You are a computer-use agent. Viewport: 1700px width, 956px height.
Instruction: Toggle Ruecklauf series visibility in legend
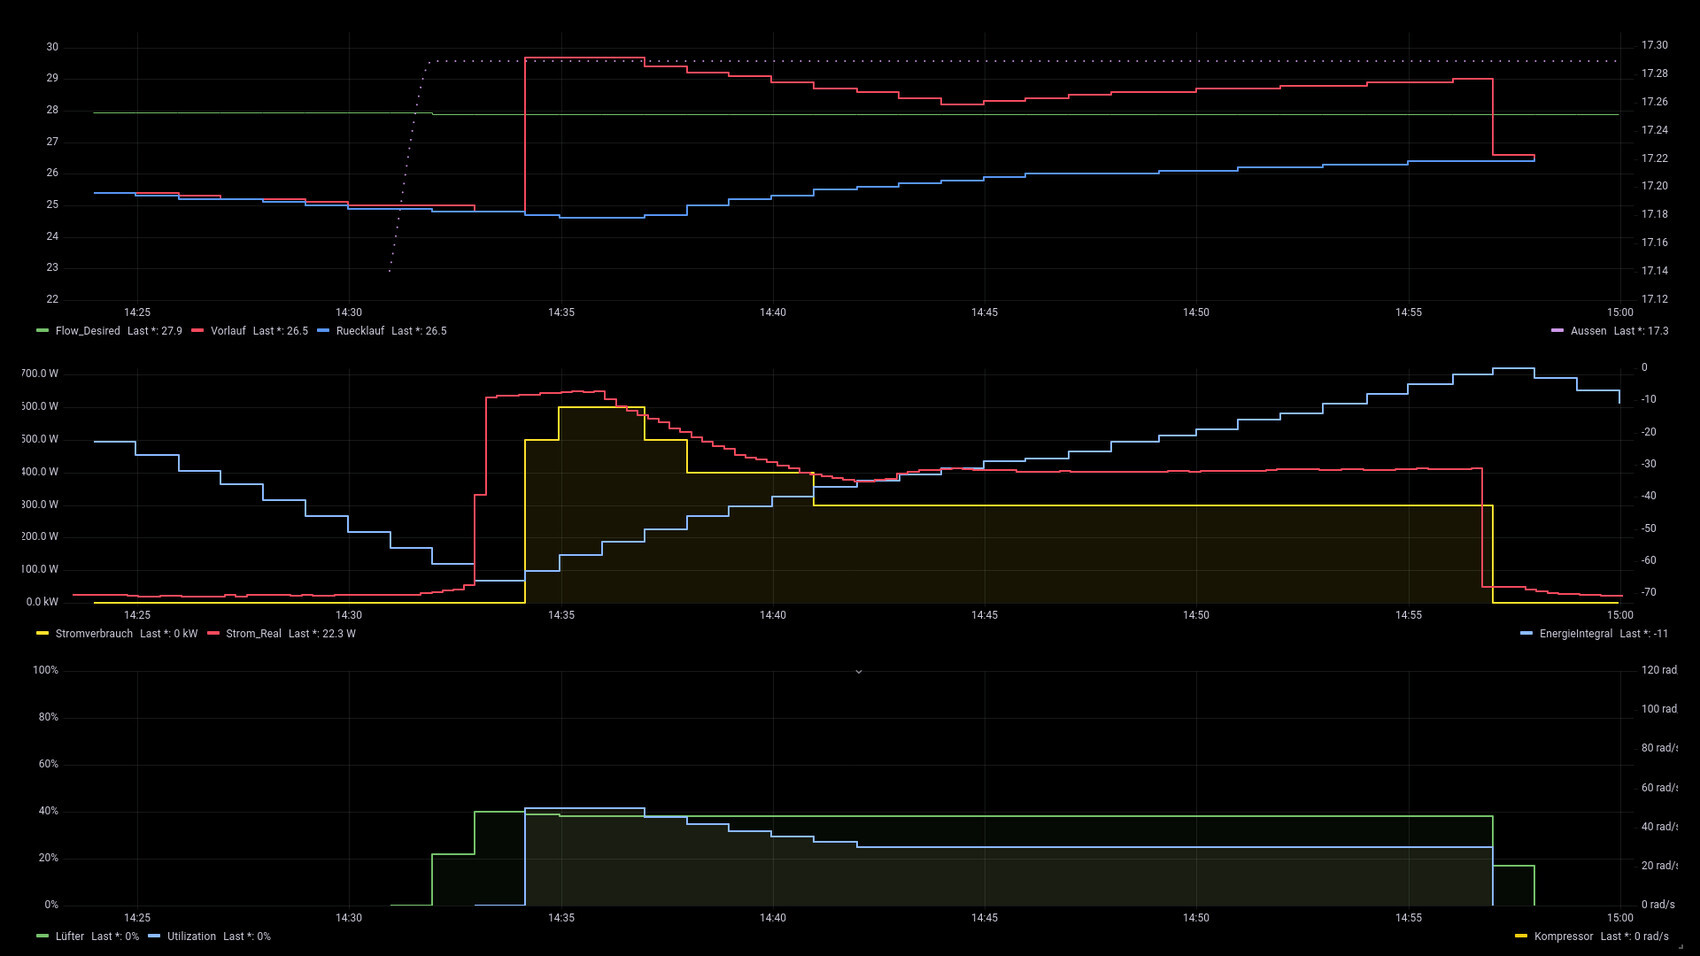coord(359,331)
